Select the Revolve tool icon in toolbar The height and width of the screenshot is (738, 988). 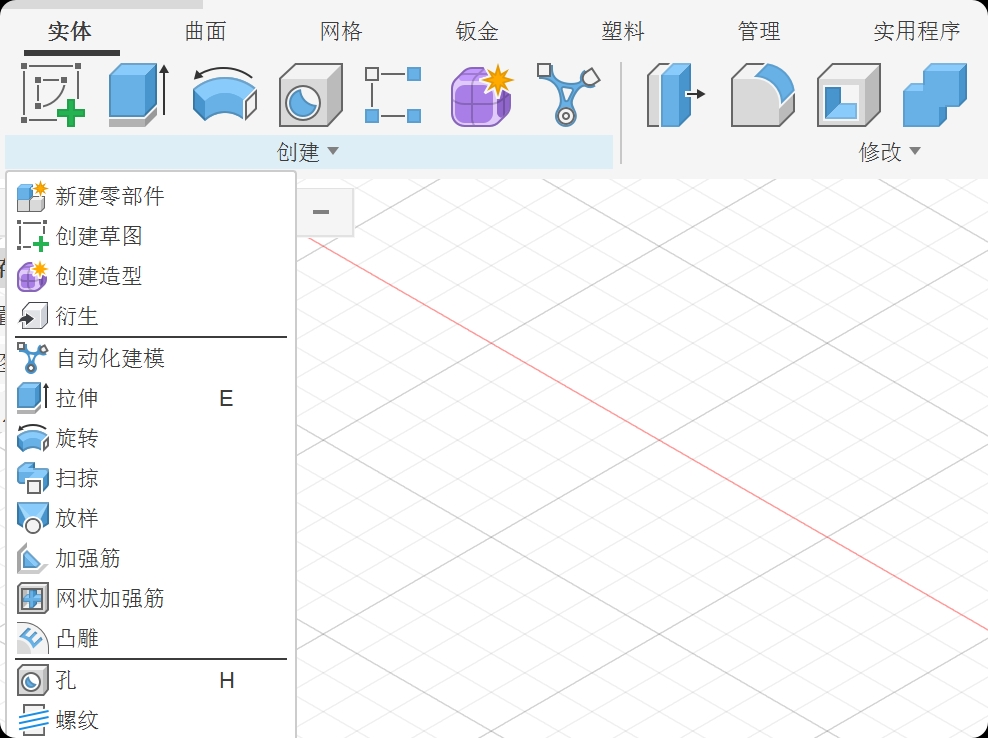pyautogui.click(x=224, y=94)
